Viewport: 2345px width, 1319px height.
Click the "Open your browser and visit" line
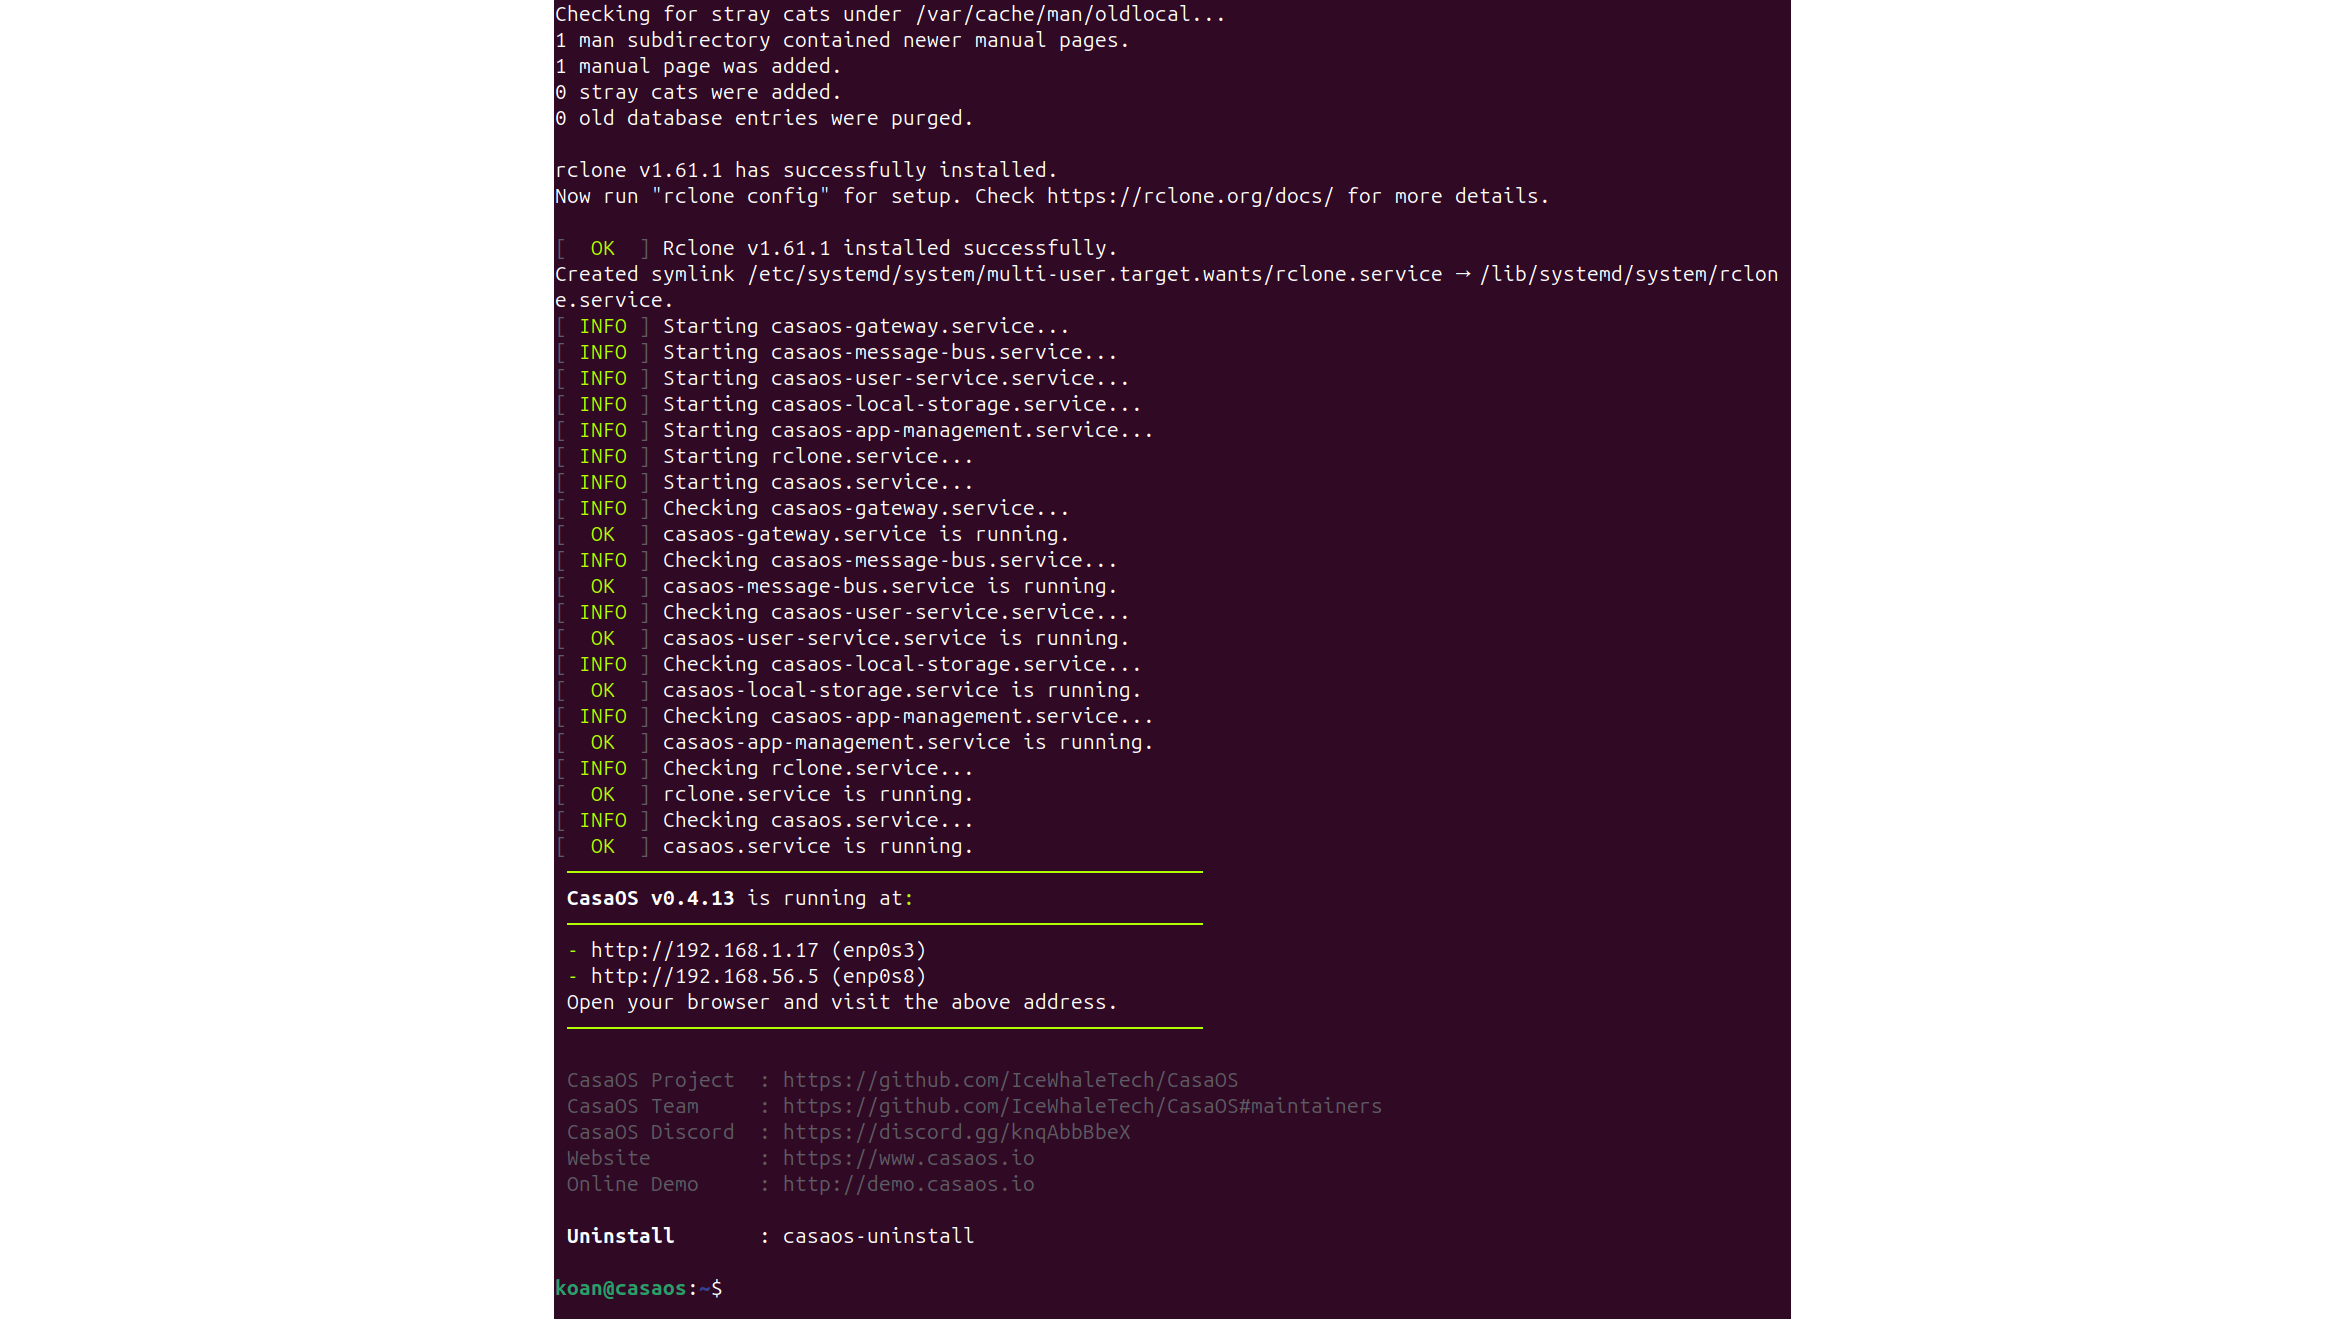click(841, 1002)
